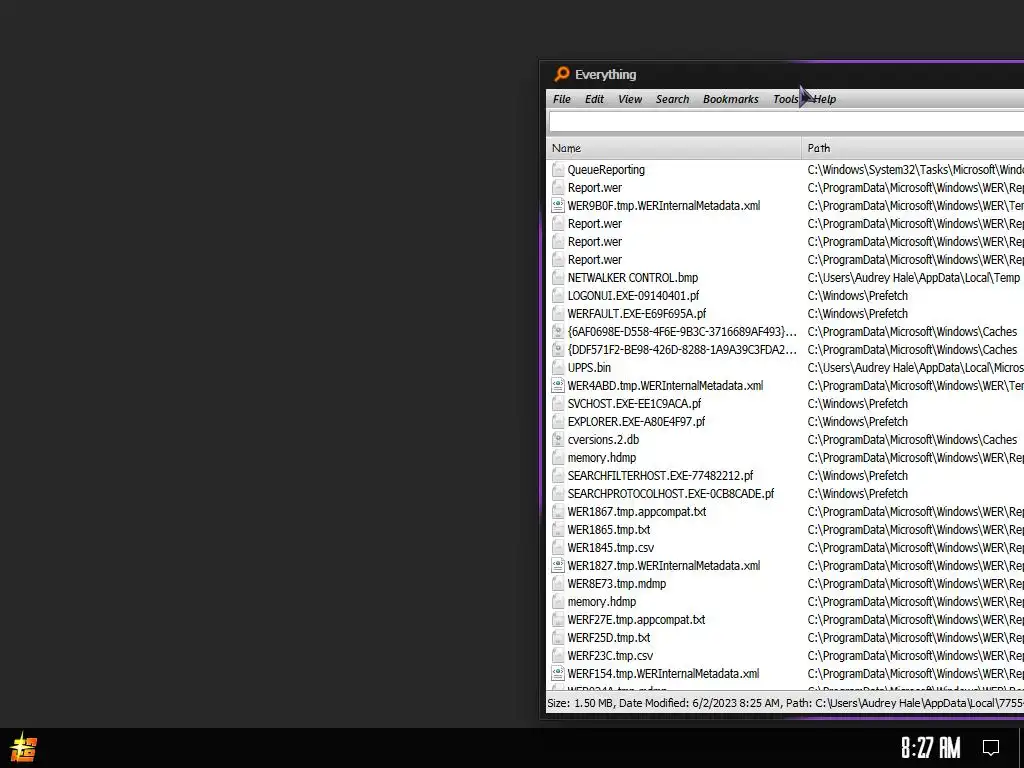The image size is (1024, 768).
Task: Open the Search menu
Action: (673, 99)
